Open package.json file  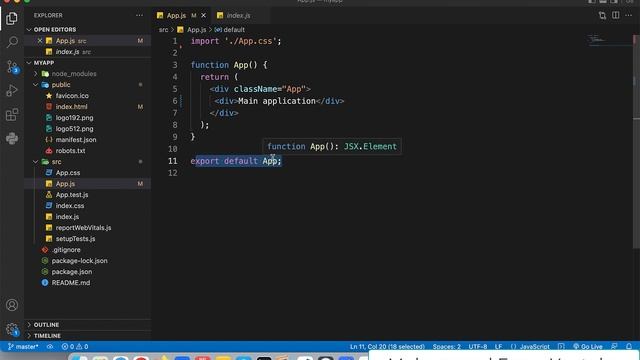point(72,272)
